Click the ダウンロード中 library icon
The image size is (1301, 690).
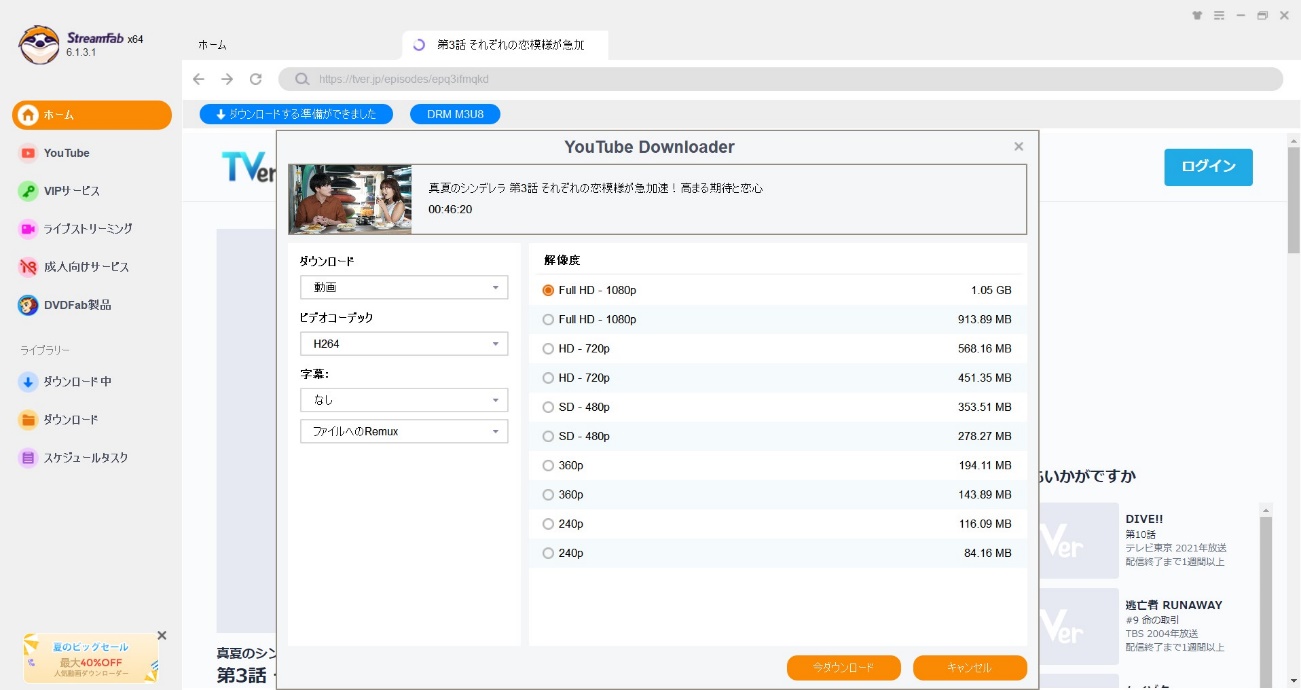28,381
